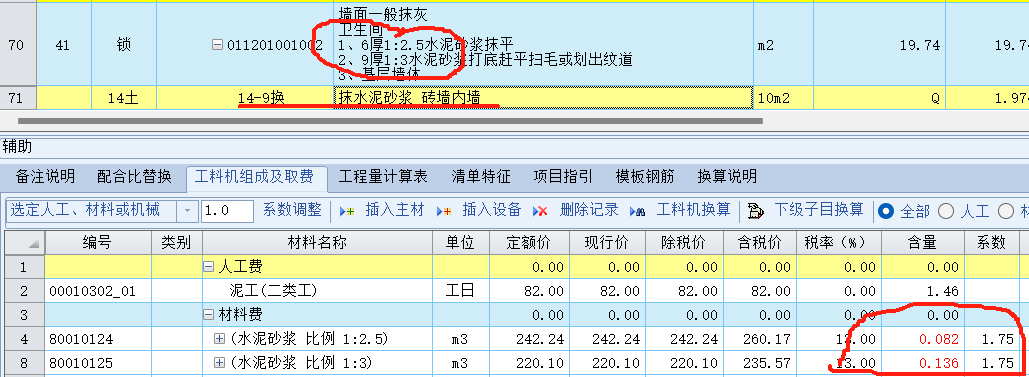Screen dimensions: 1029x377
Task: Click the 10m2 unit cell in row 71
Action: (784, 98)
